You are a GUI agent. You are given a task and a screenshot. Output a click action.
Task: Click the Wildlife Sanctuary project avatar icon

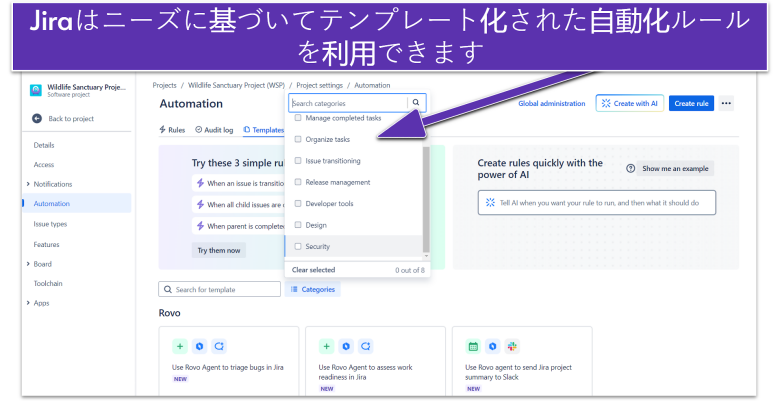(x=36, y=90)
